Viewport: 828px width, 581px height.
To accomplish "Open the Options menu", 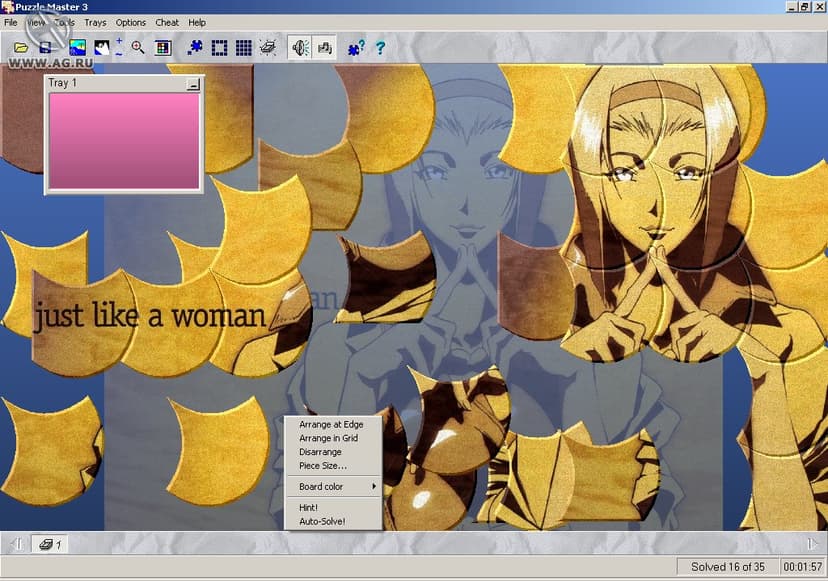I will (130, 23).
